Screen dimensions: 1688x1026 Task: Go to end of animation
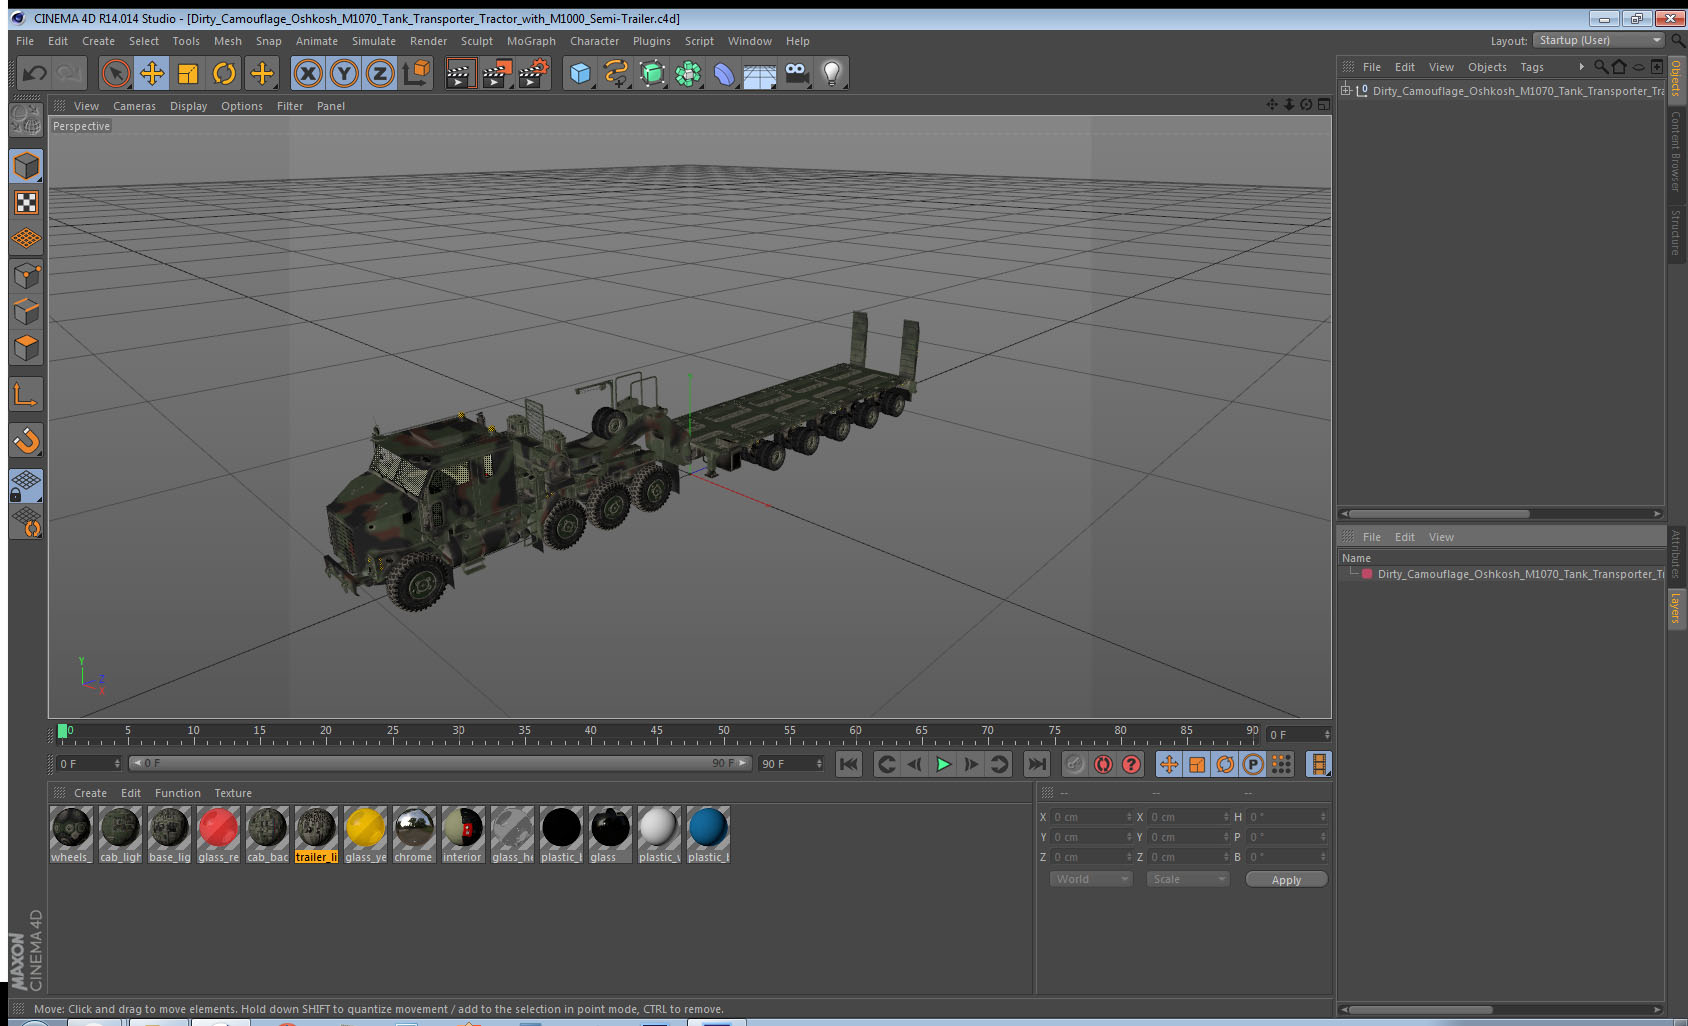(x=1037, y=764)
